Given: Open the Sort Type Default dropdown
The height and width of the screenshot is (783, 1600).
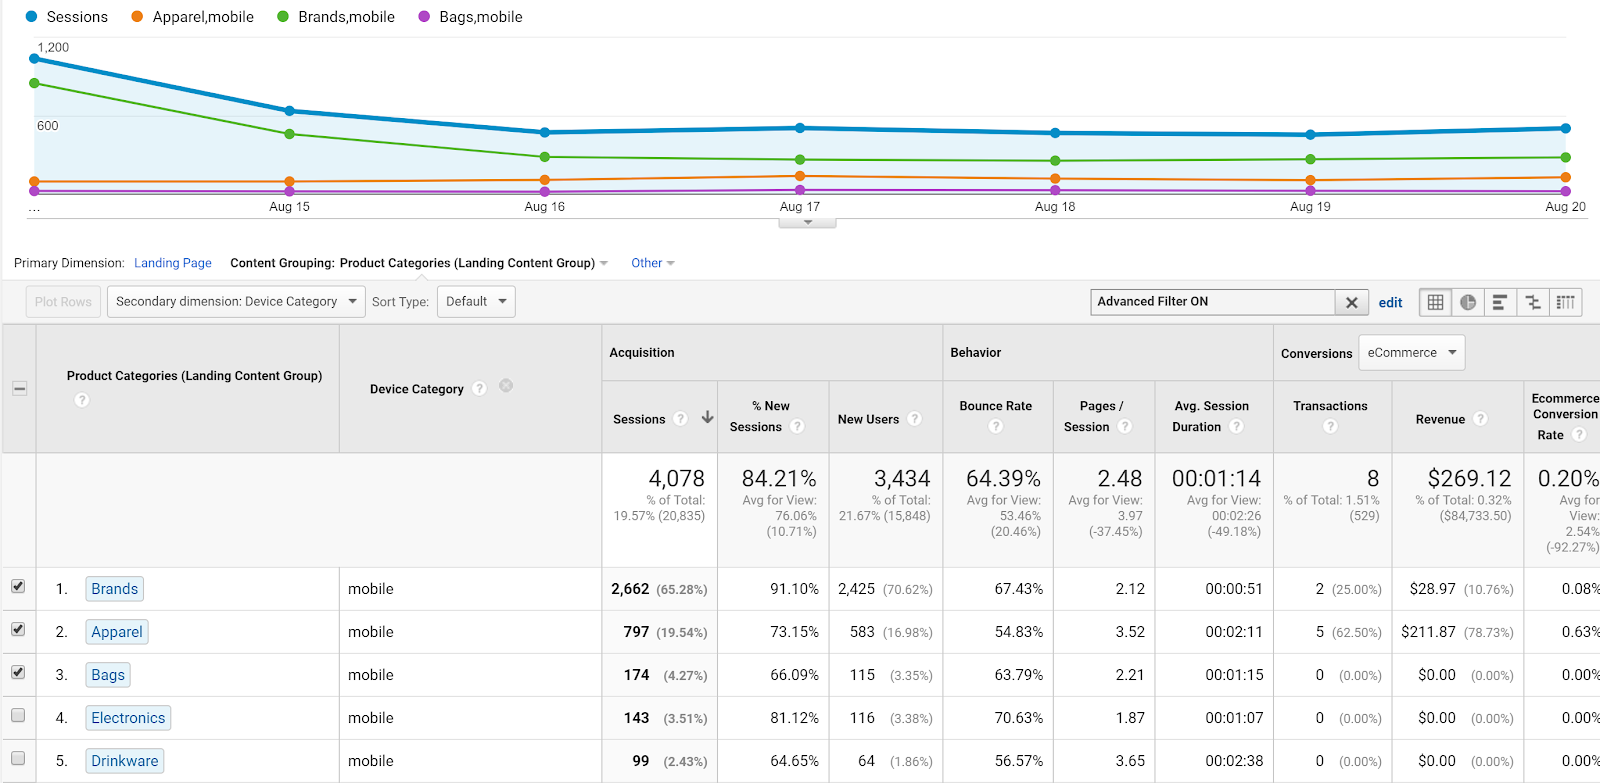Looking at the screenshot, I should [476, 302].
